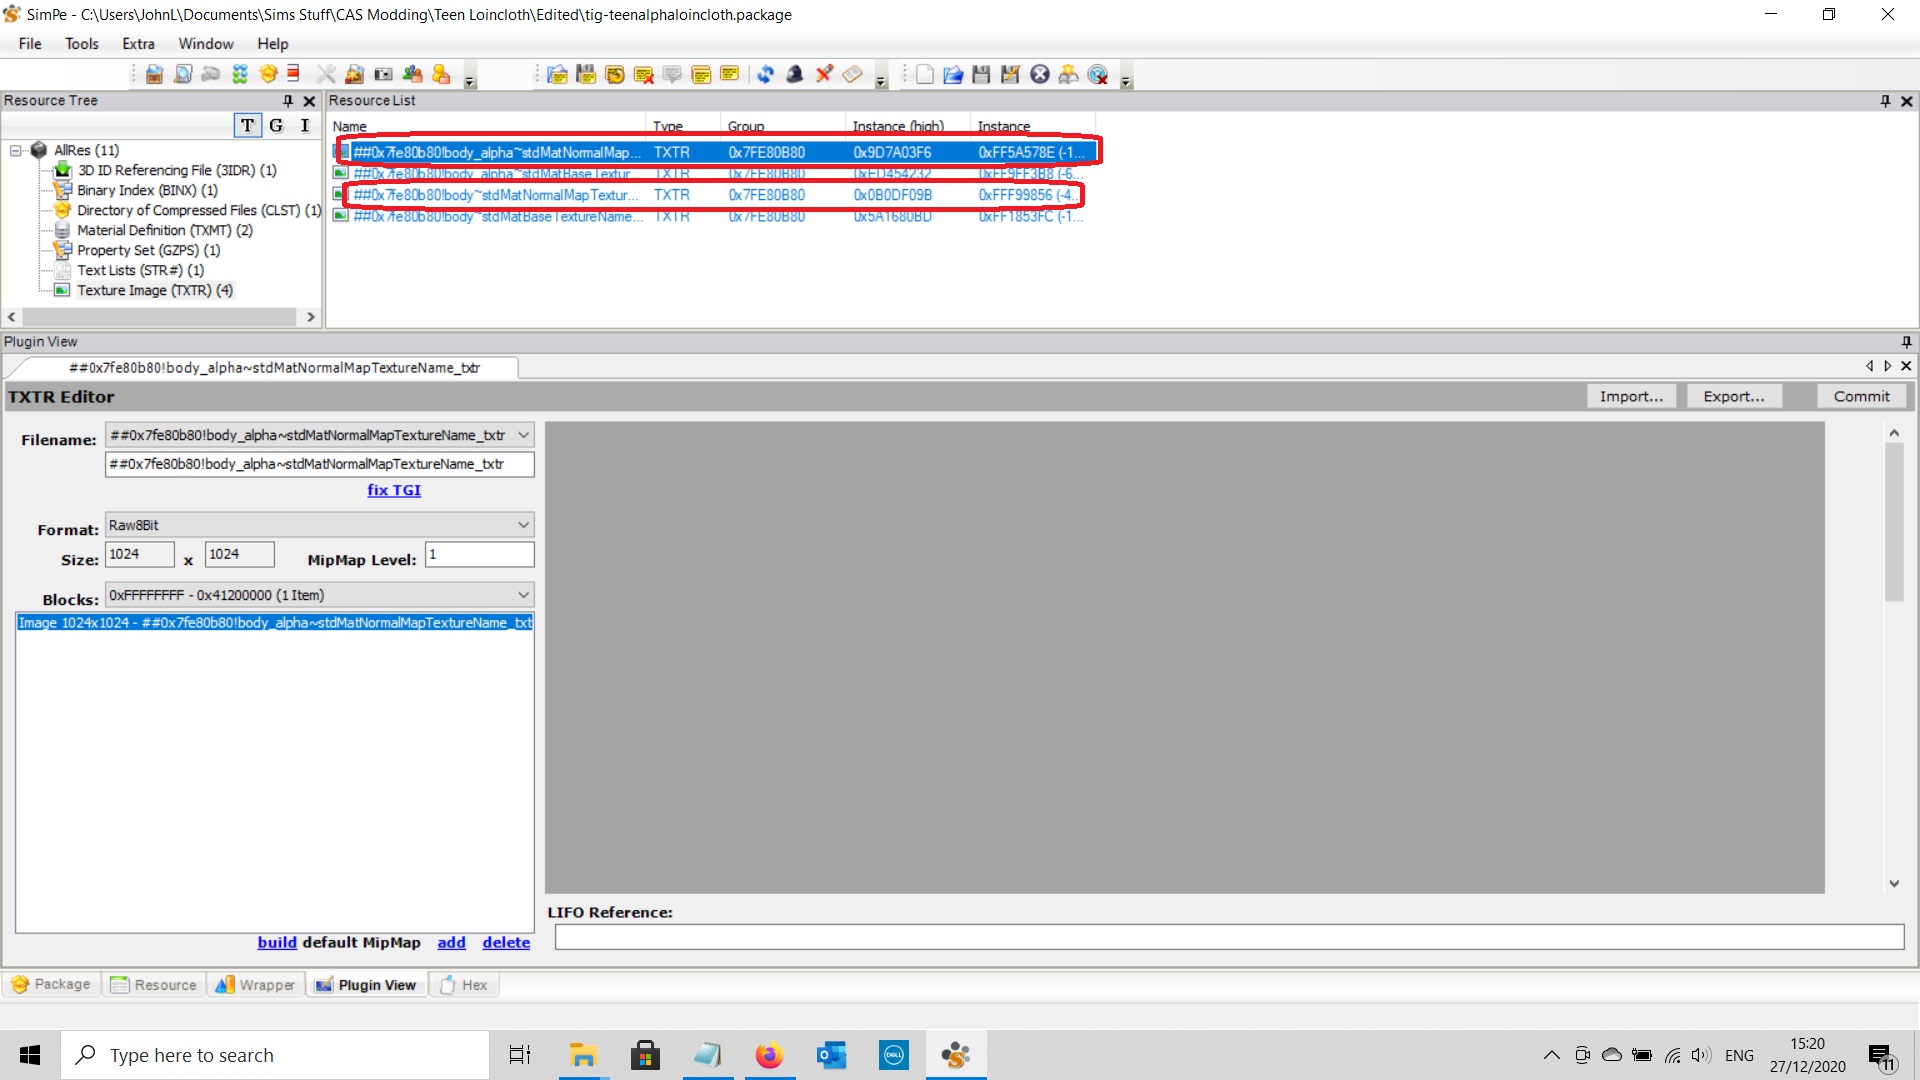The width and height of the screenshot is (1920, 1080).
Task: Switch to the Hex tab
Action: point(465,985)
